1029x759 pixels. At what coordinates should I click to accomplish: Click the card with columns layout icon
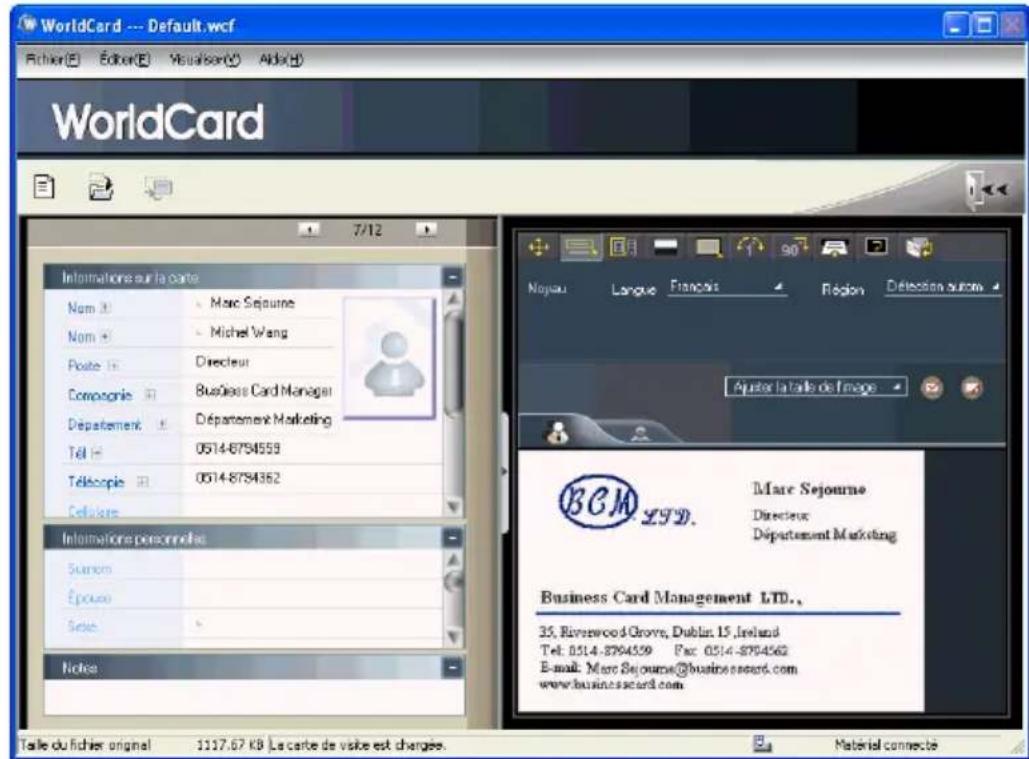coord(622,247)
